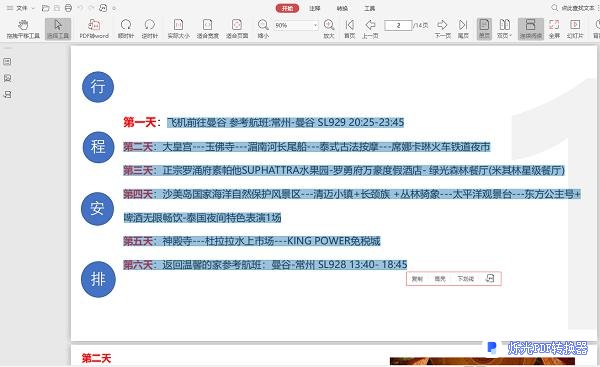Screen dimensions: 600x367
Task: Switch to the 注释 annotation tab
Action: click(315, 8)
